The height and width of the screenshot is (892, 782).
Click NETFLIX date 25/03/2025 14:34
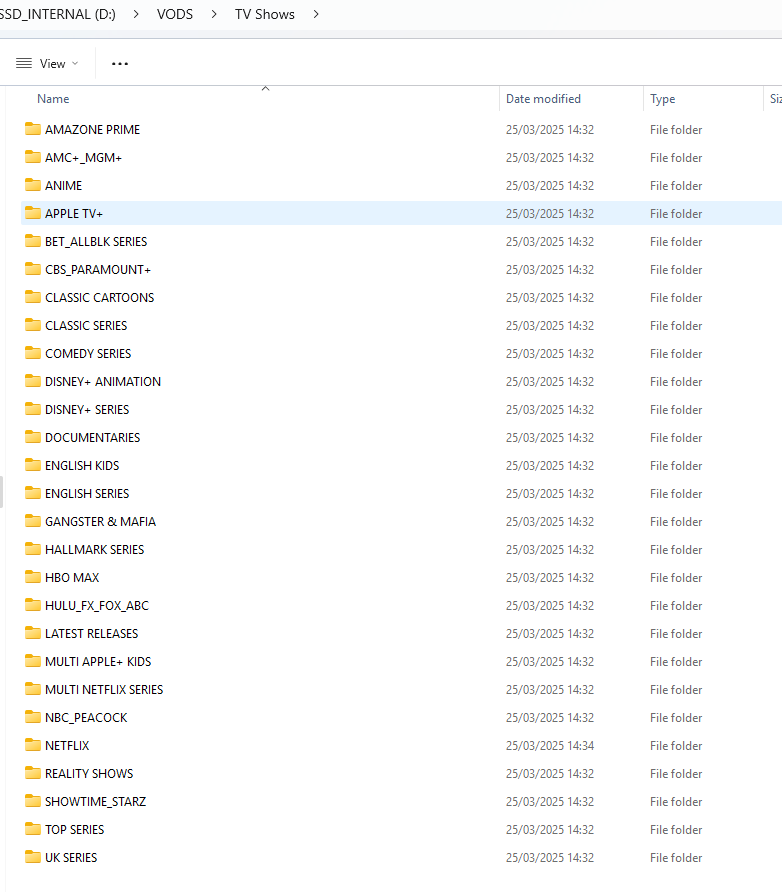(x=550, y=745)
